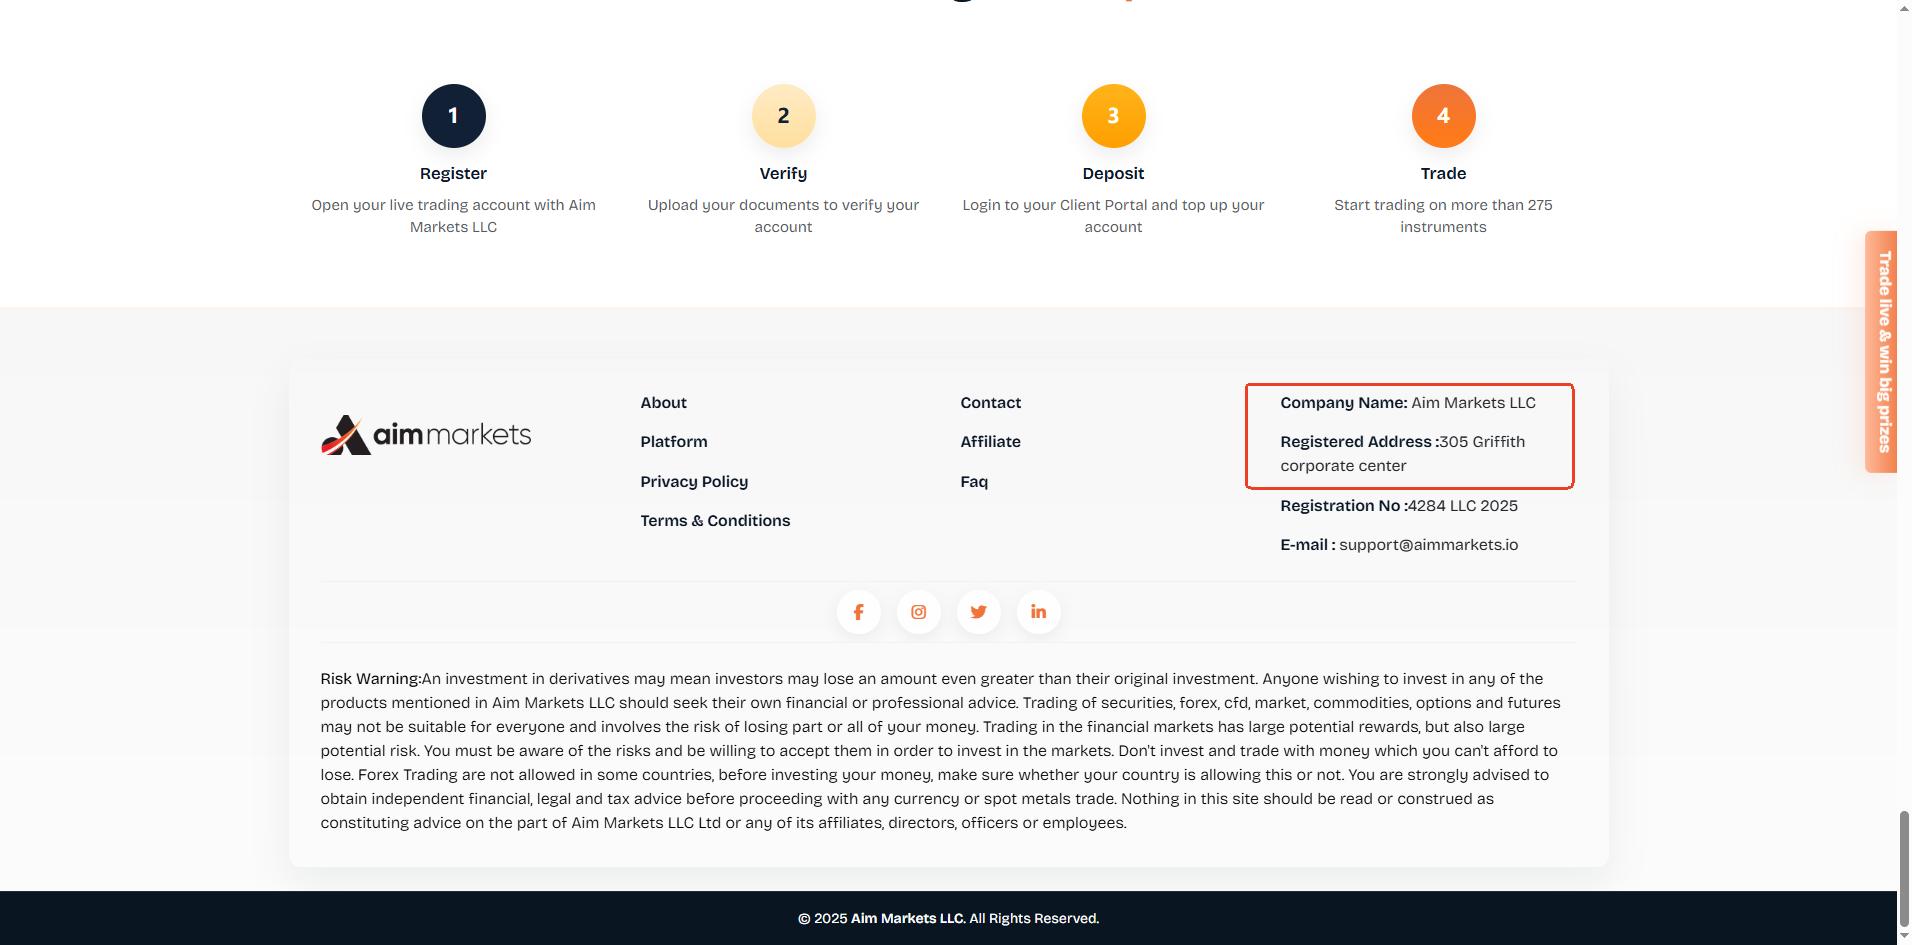Click the step 4 Trade circle
This screenshot has width=1912, height=945.
[1443, 116]
